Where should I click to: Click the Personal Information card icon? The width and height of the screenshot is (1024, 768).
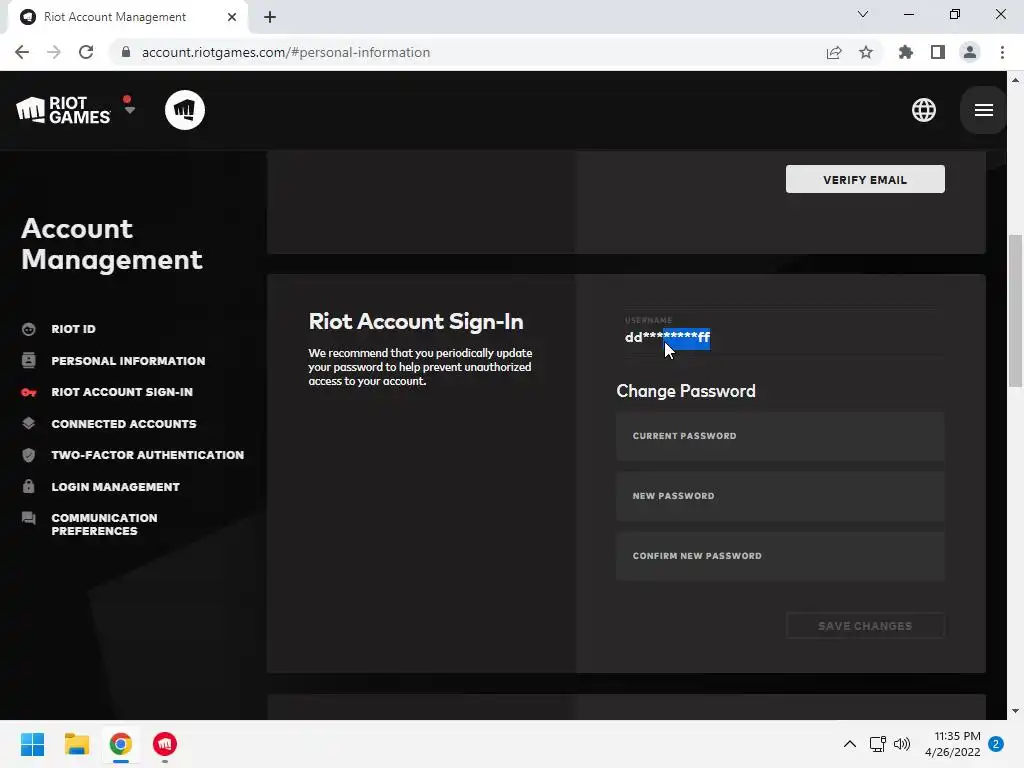29,360
